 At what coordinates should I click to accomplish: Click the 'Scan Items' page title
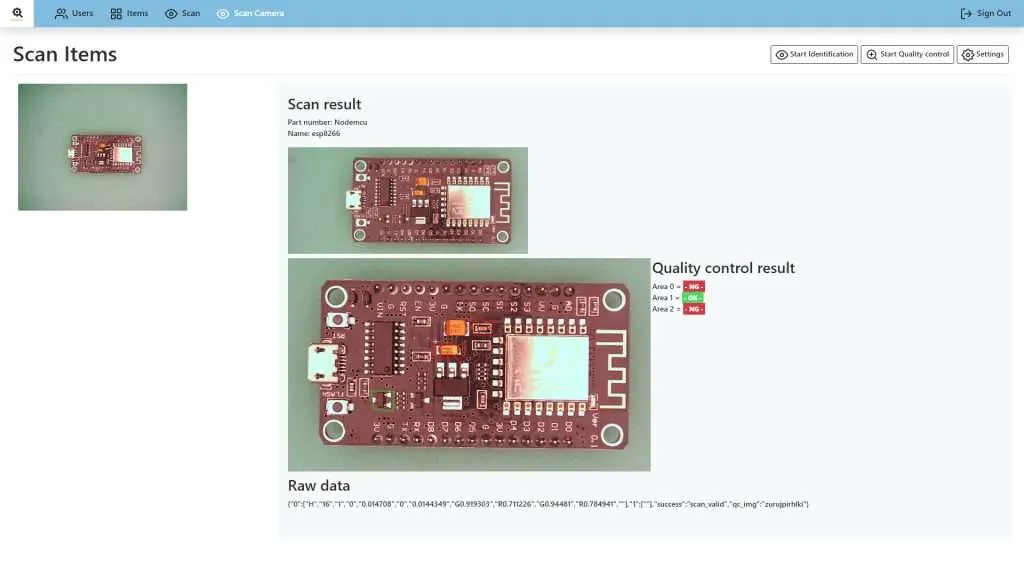(x=65, y=54)
